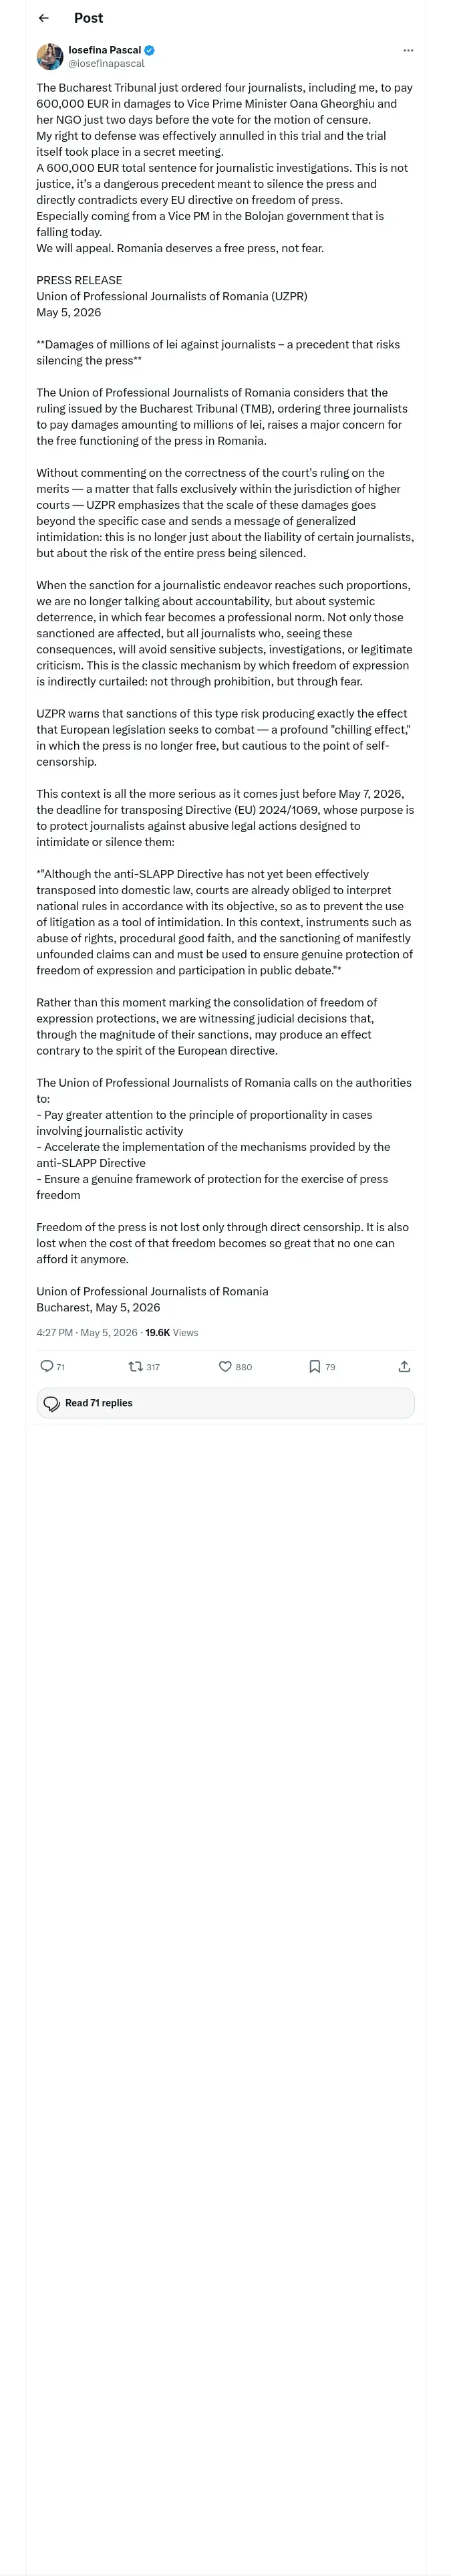Viewport: 451px width, 2576px height.
Task: Bookmark this post
Action: tap(315, 1366)
